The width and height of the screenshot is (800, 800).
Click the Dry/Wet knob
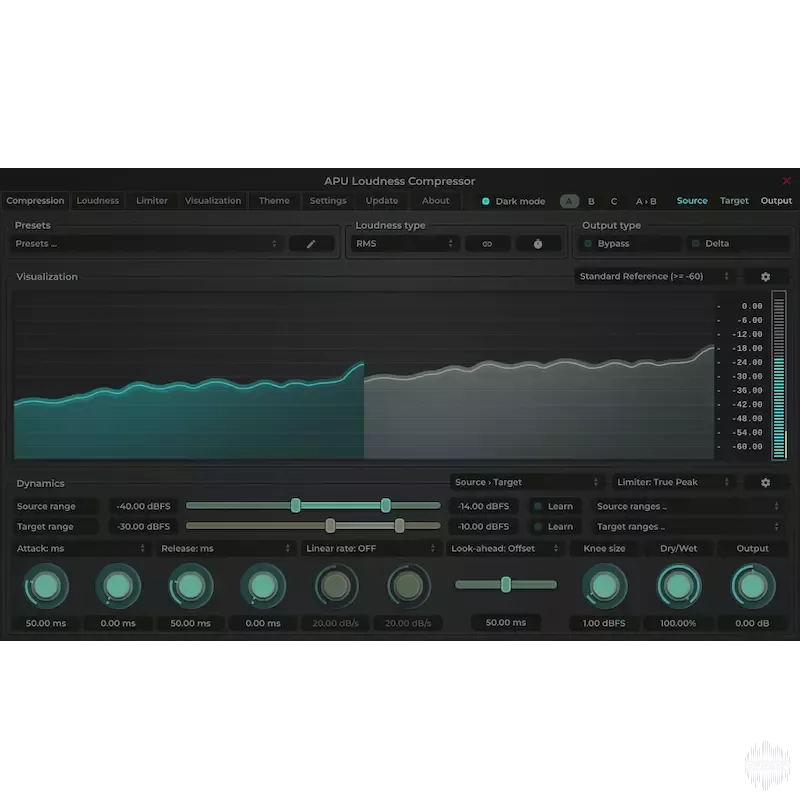[679, 586]
